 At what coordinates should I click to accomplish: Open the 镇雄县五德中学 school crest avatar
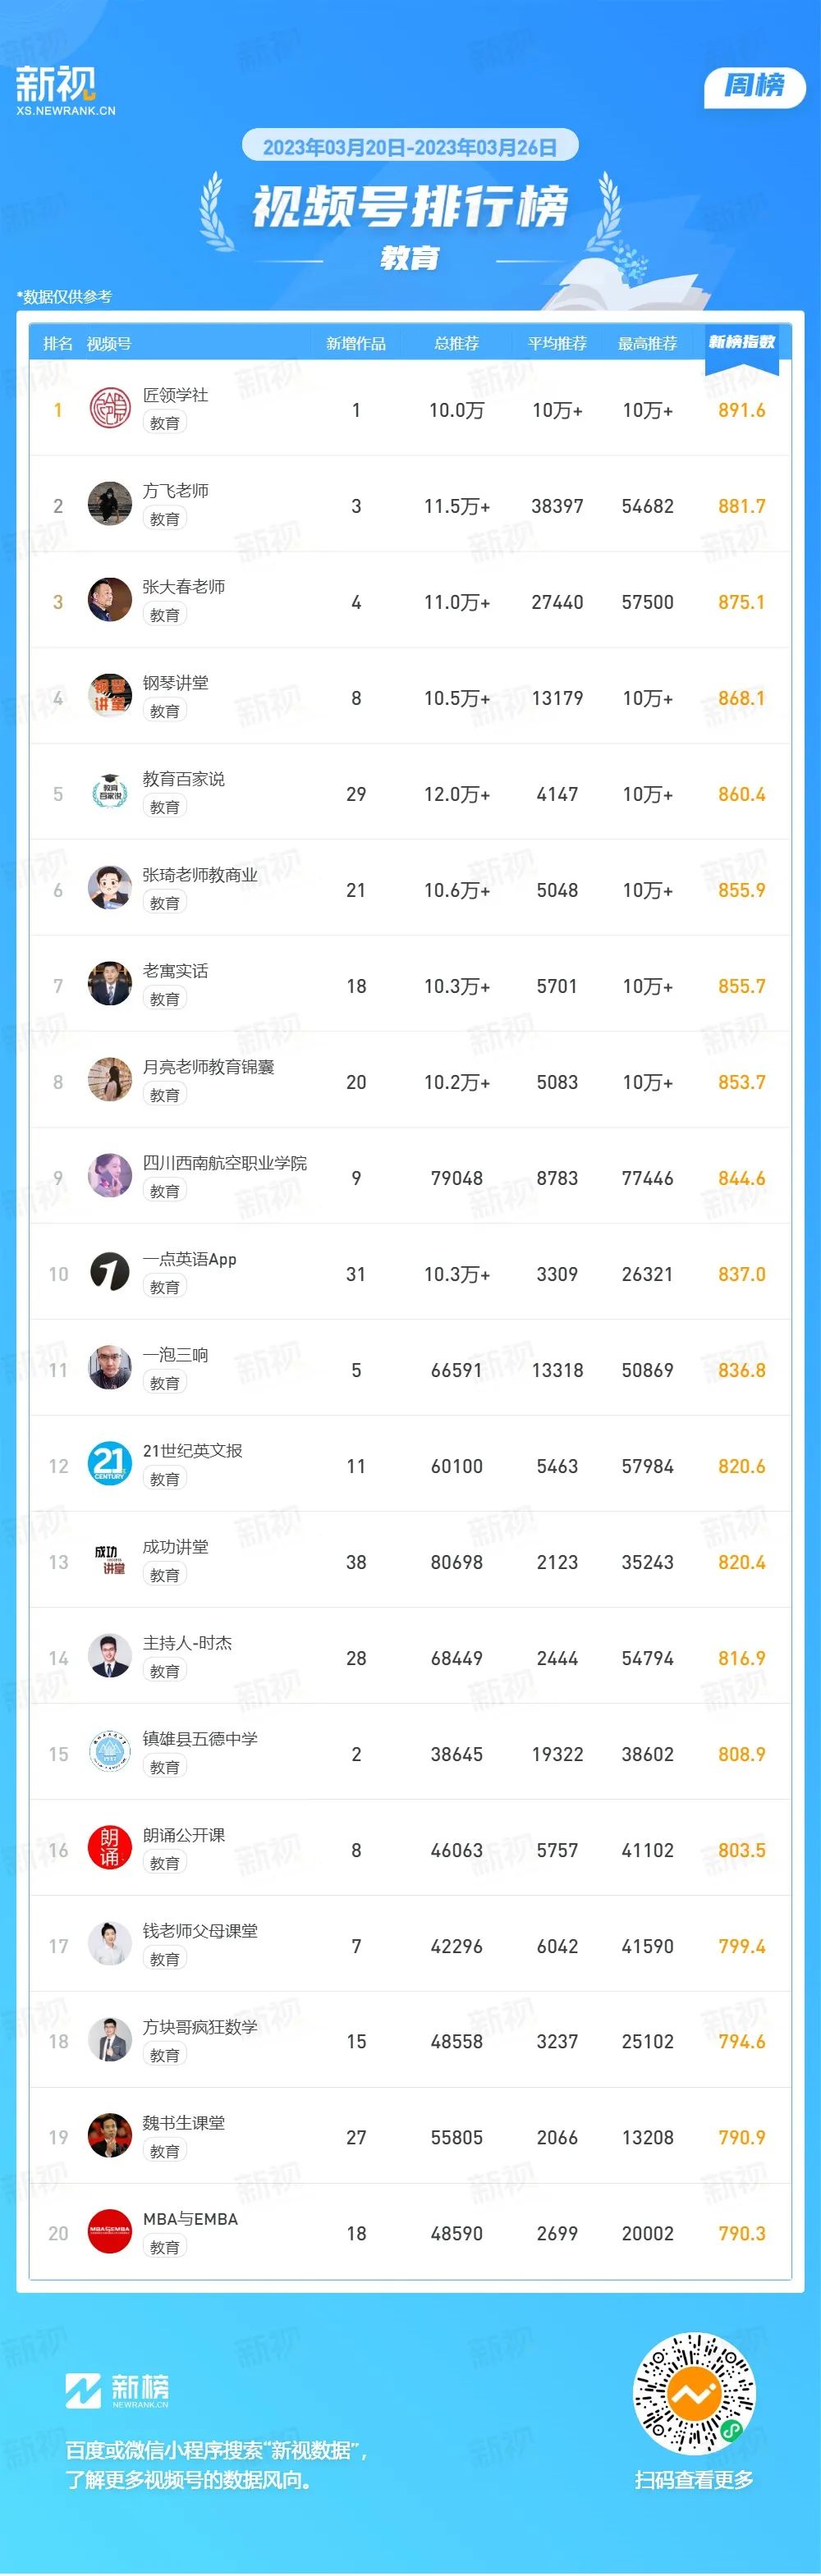click(110, 1752)
